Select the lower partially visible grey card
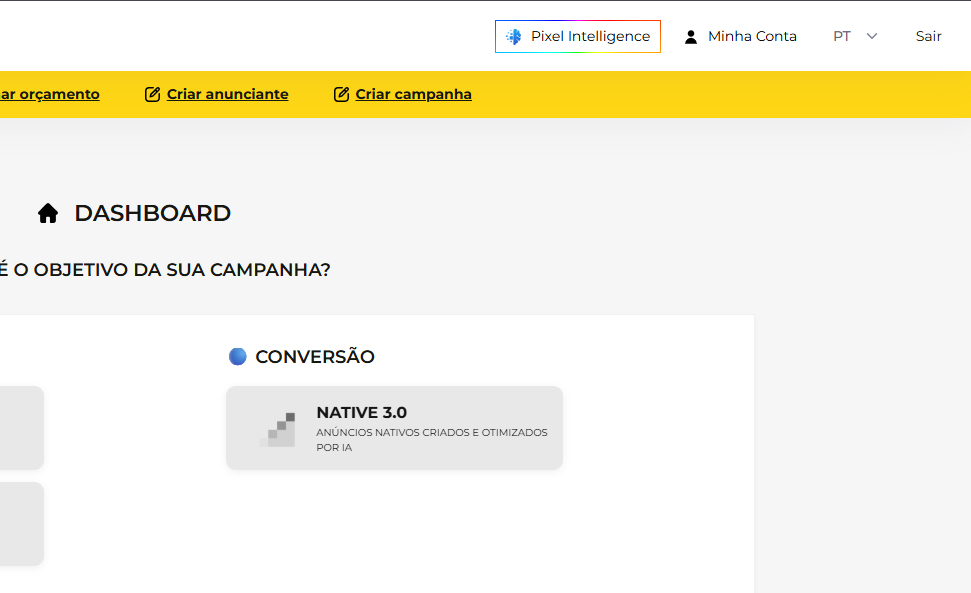The width and height of the screenshot is (971, 593). 22,524
